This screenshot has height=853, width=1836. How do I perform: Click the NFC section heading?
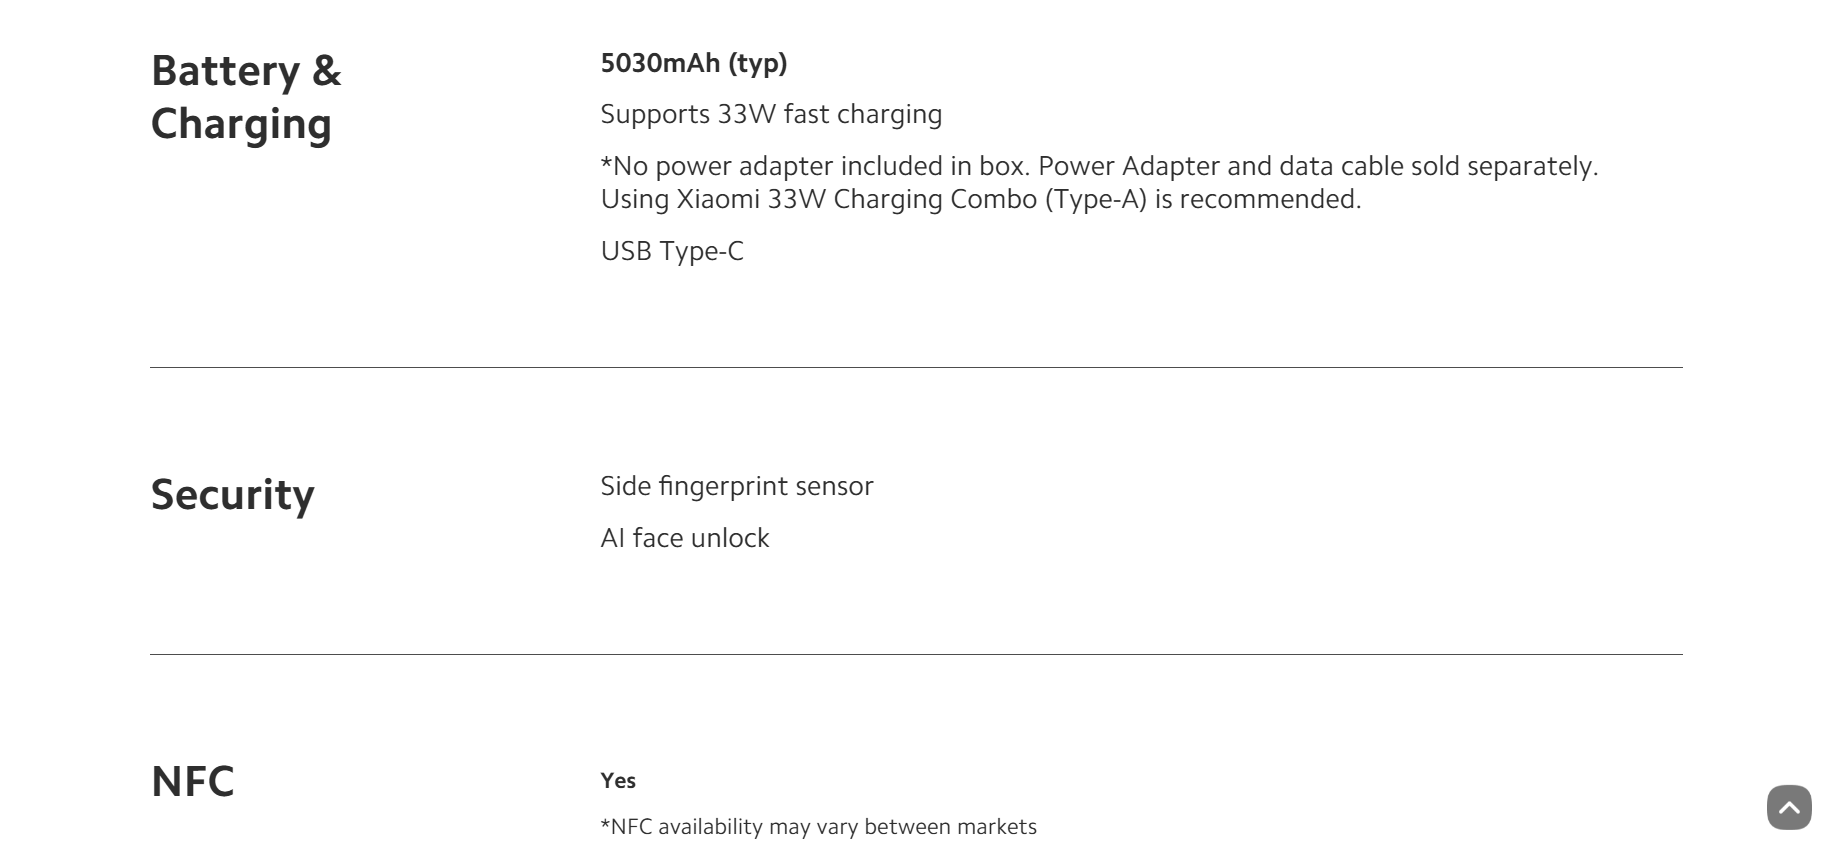point(192,781)
